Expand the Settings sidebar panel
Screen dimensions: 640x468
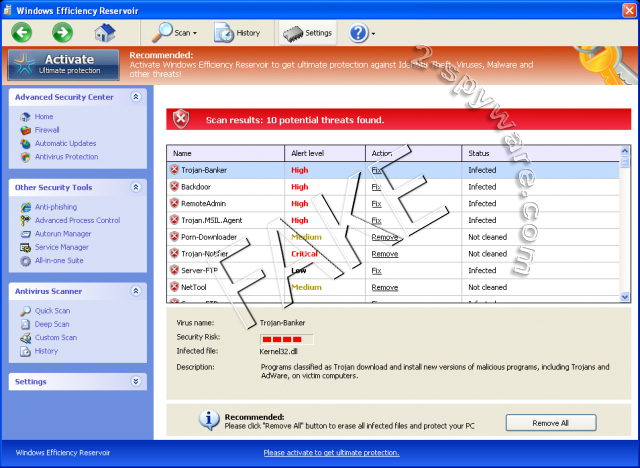136,381
